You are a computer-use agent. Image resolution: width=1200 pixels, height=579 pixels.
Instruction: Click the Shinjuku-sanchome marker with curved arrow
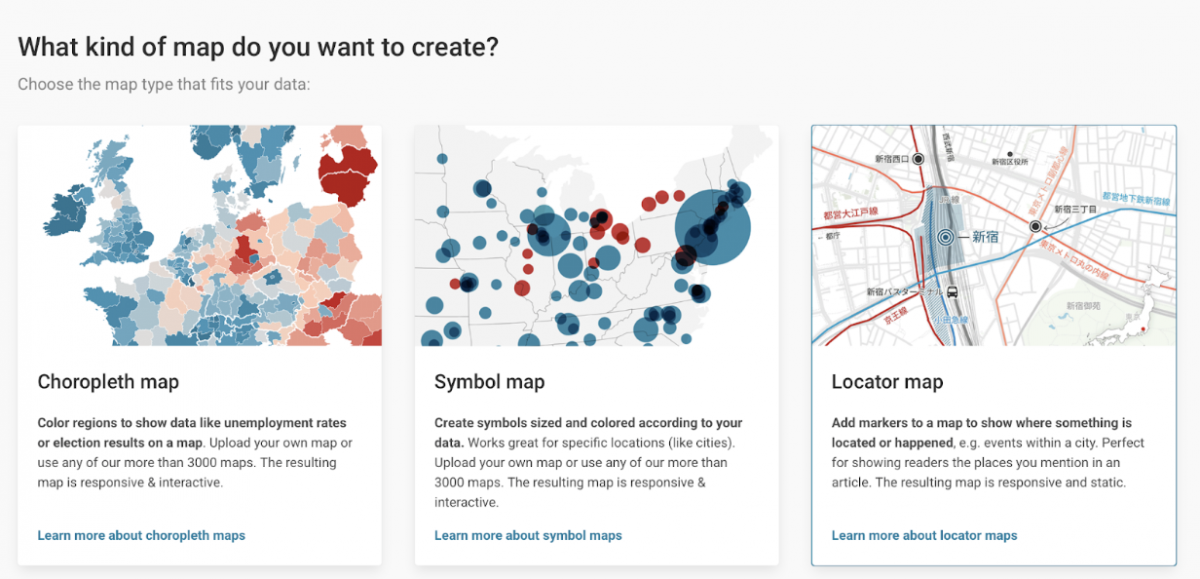(1036, 227)
